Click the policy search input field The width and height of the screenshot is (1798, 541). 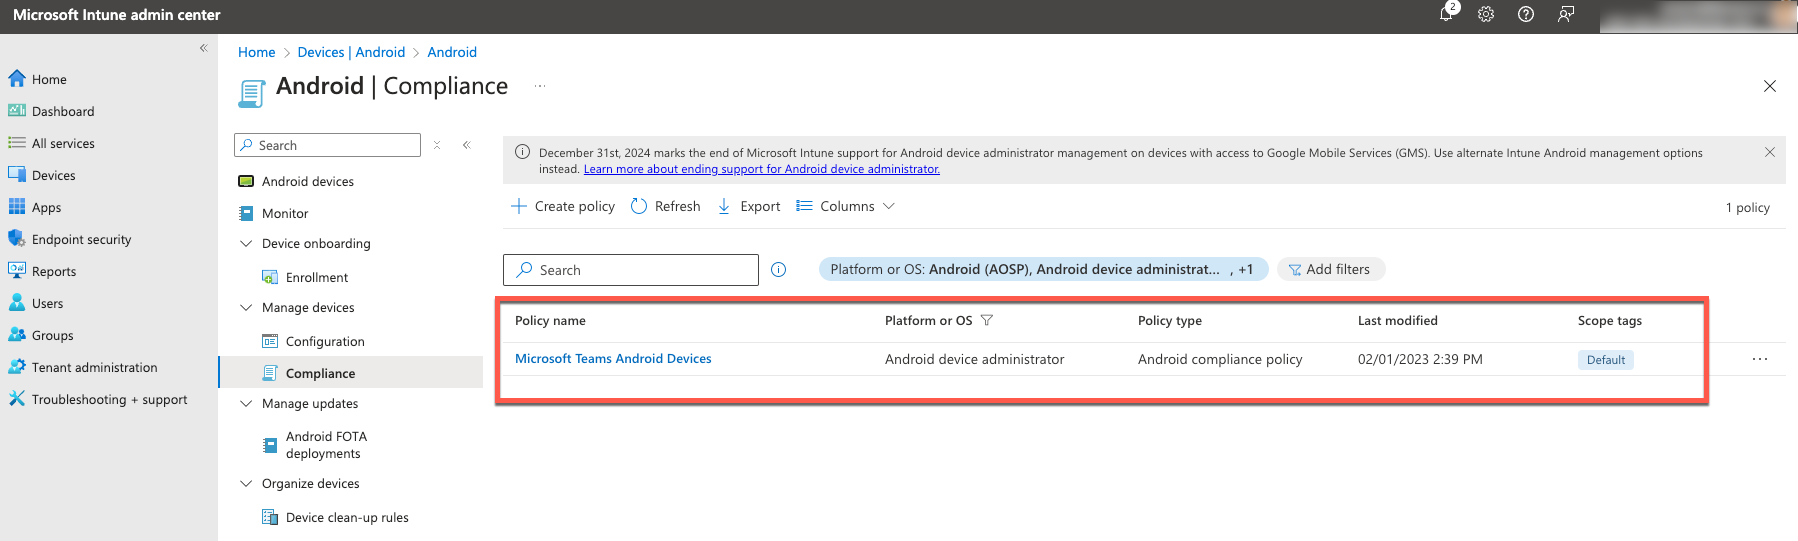pyautogui.click(x=640, y=270)
